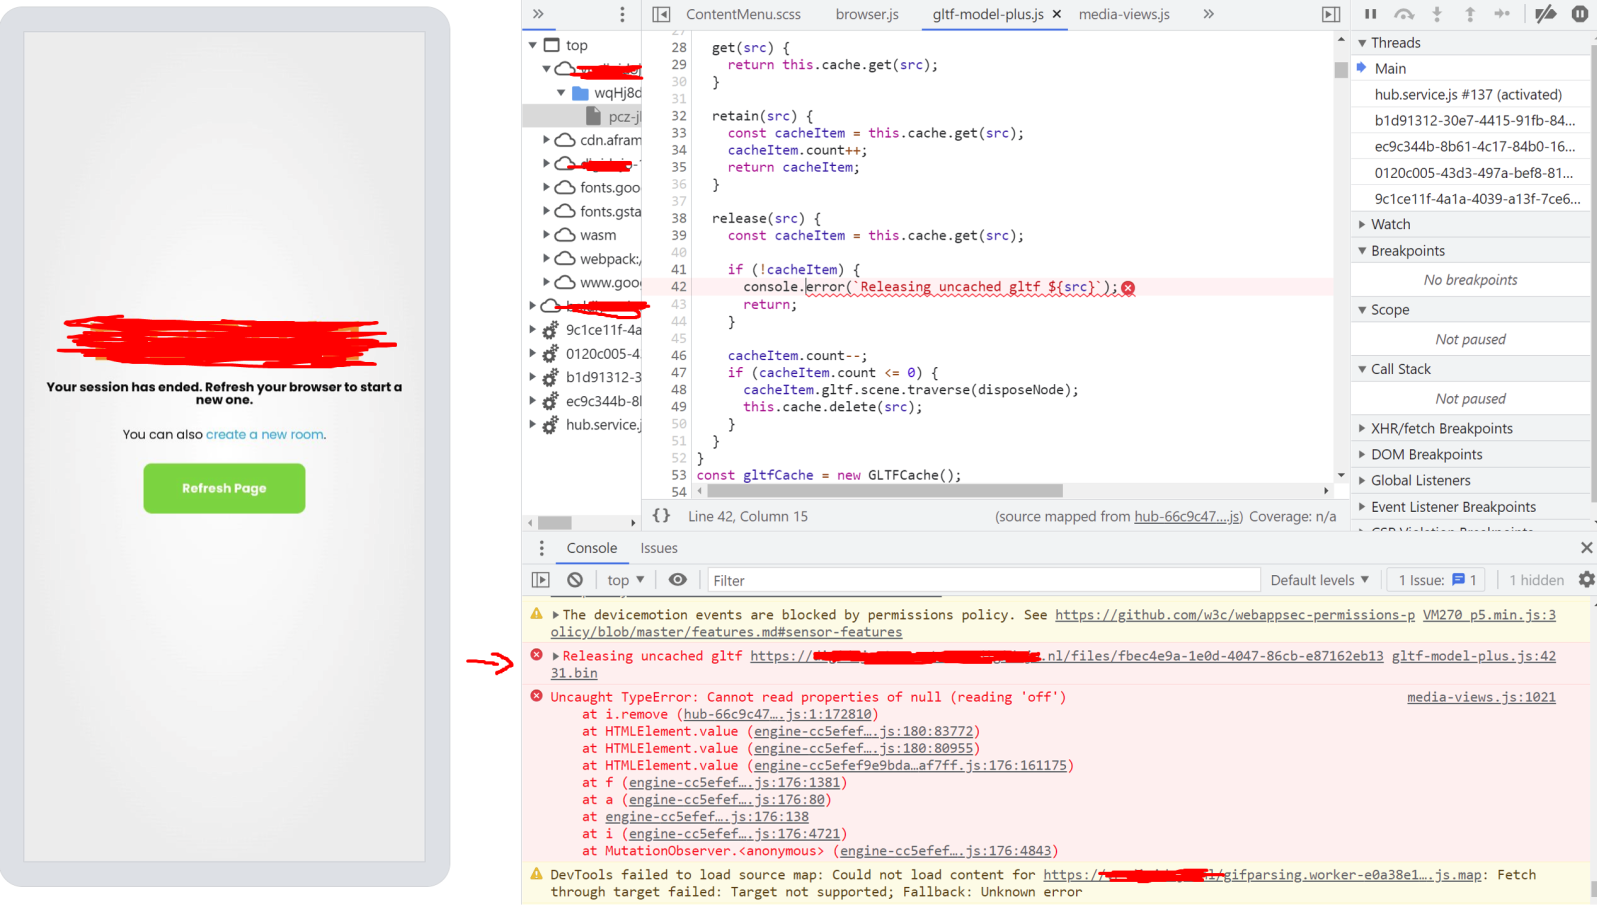Show more navigator tabs with double chevron
The width and height of the screenshot is (1597, 908).
(538, 14)
